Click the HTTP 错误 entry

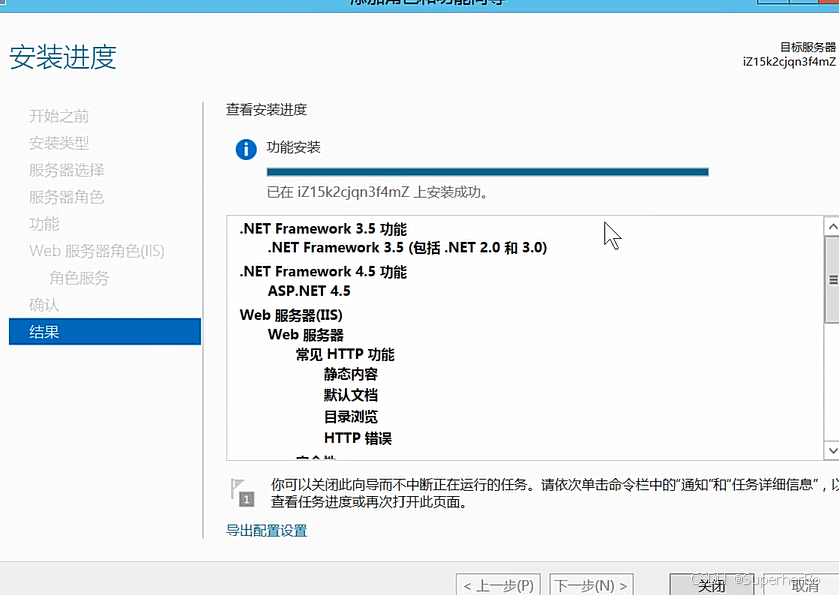tap(358, 438)
